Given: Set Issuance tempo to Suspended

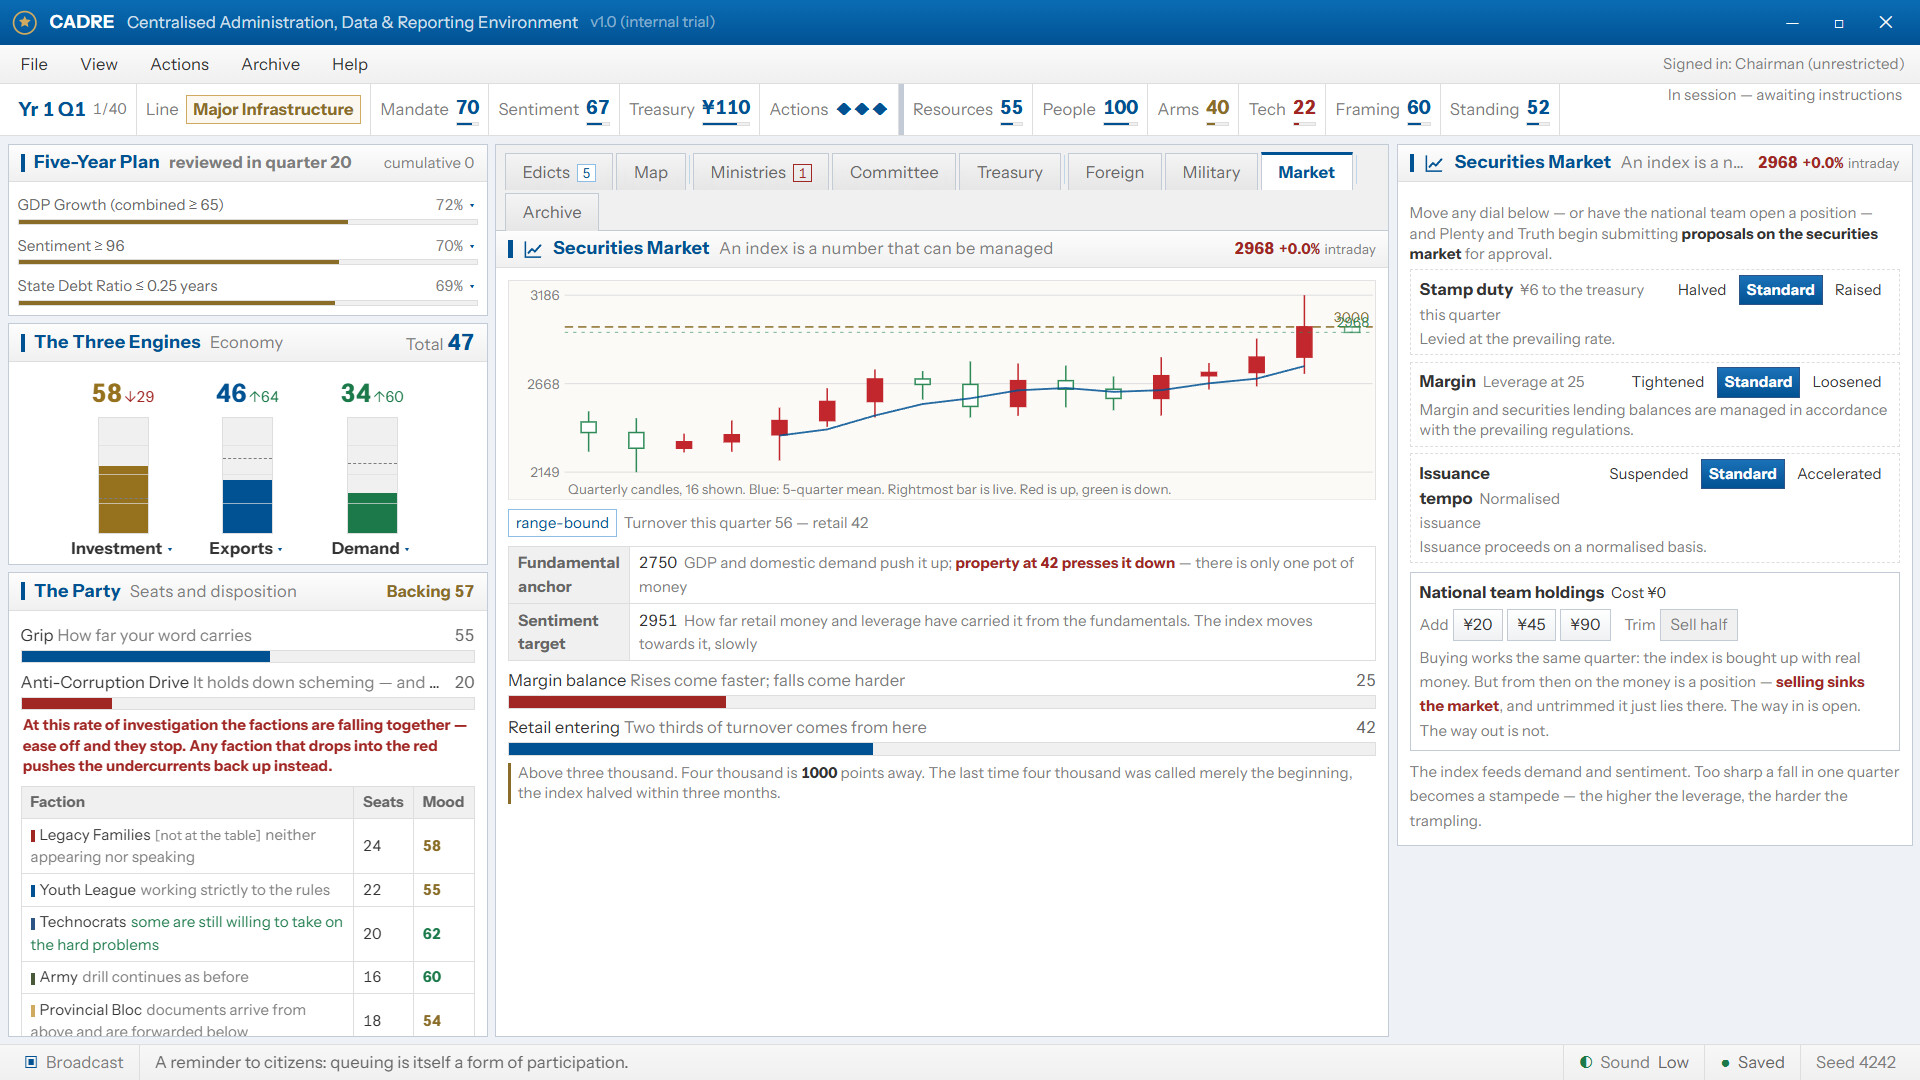Looking at the screenshot, I should tap(1648, 474).
